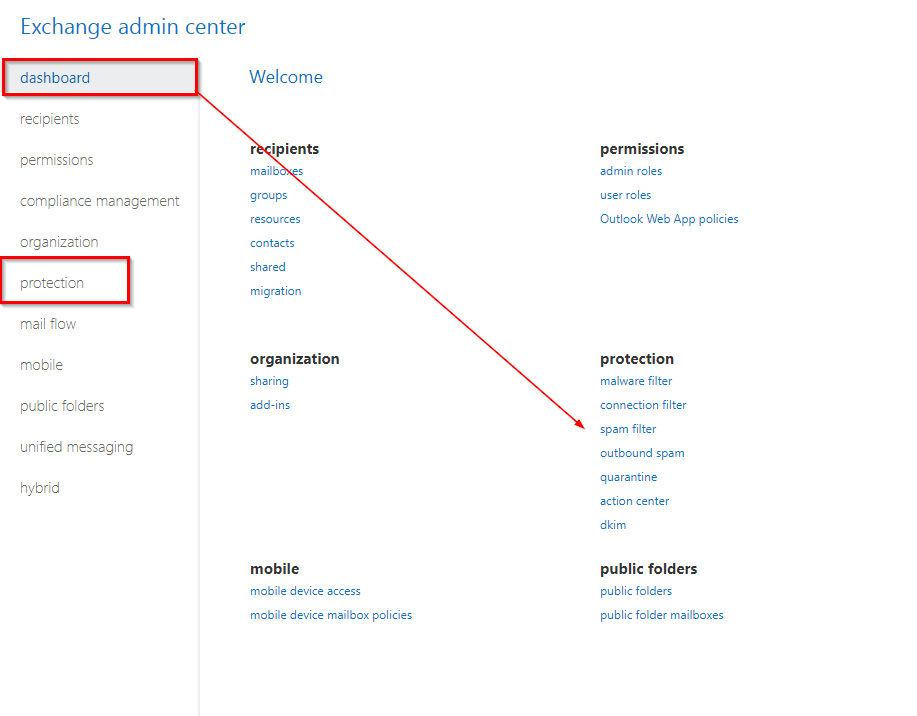
Task: Select hybrid in the left navigation
Action: tap(40, 488)
